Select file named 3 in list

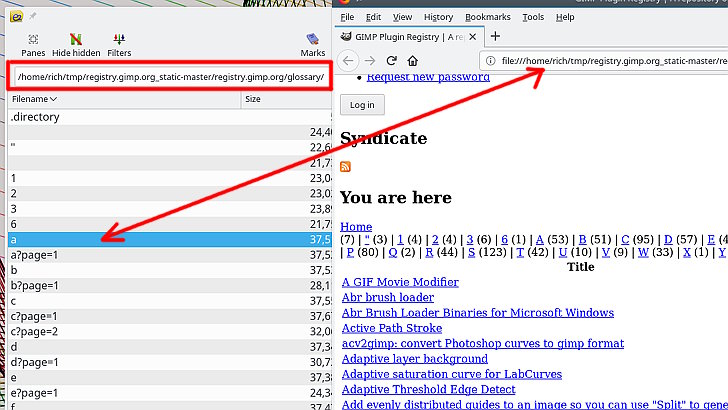pos(169,209)
